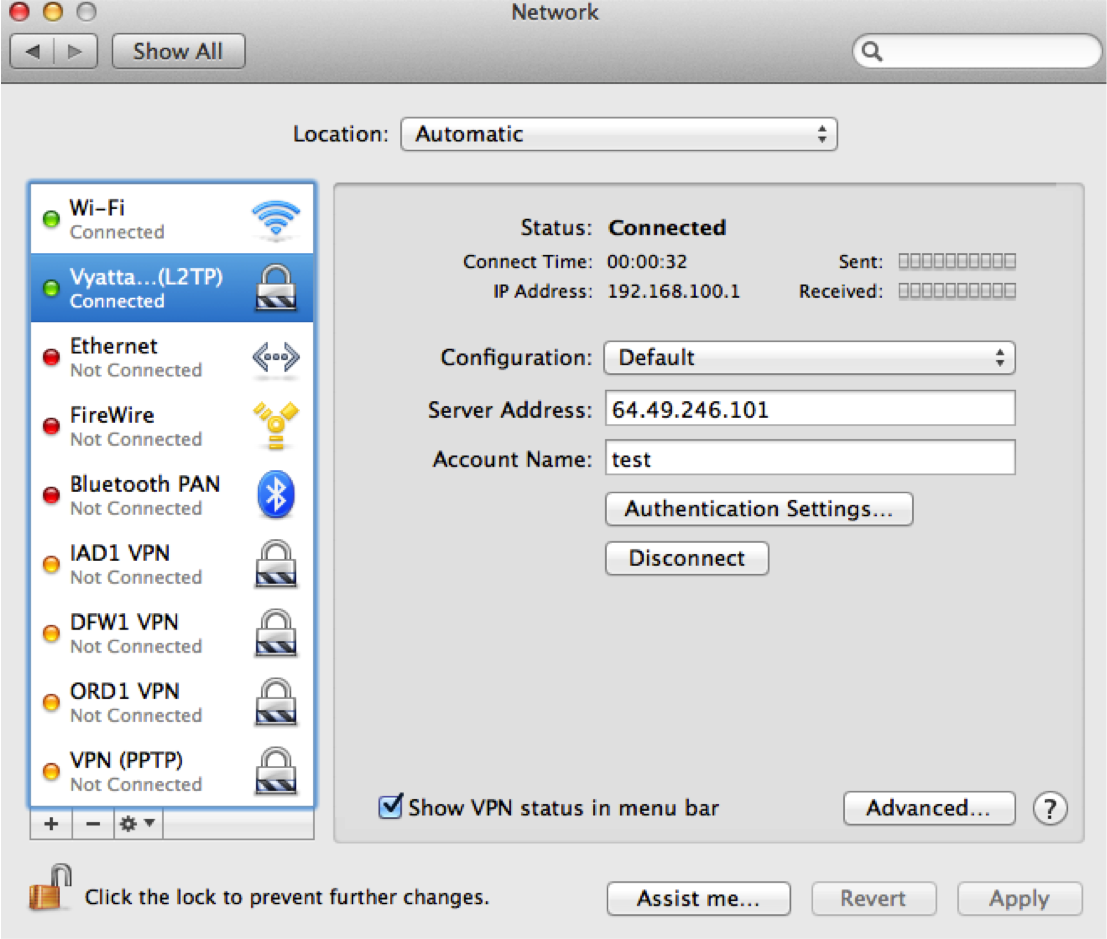Select the IAD1 VPN service
Image resolution: width=1107 pixels, height=939 pixels.
point(172,564)
